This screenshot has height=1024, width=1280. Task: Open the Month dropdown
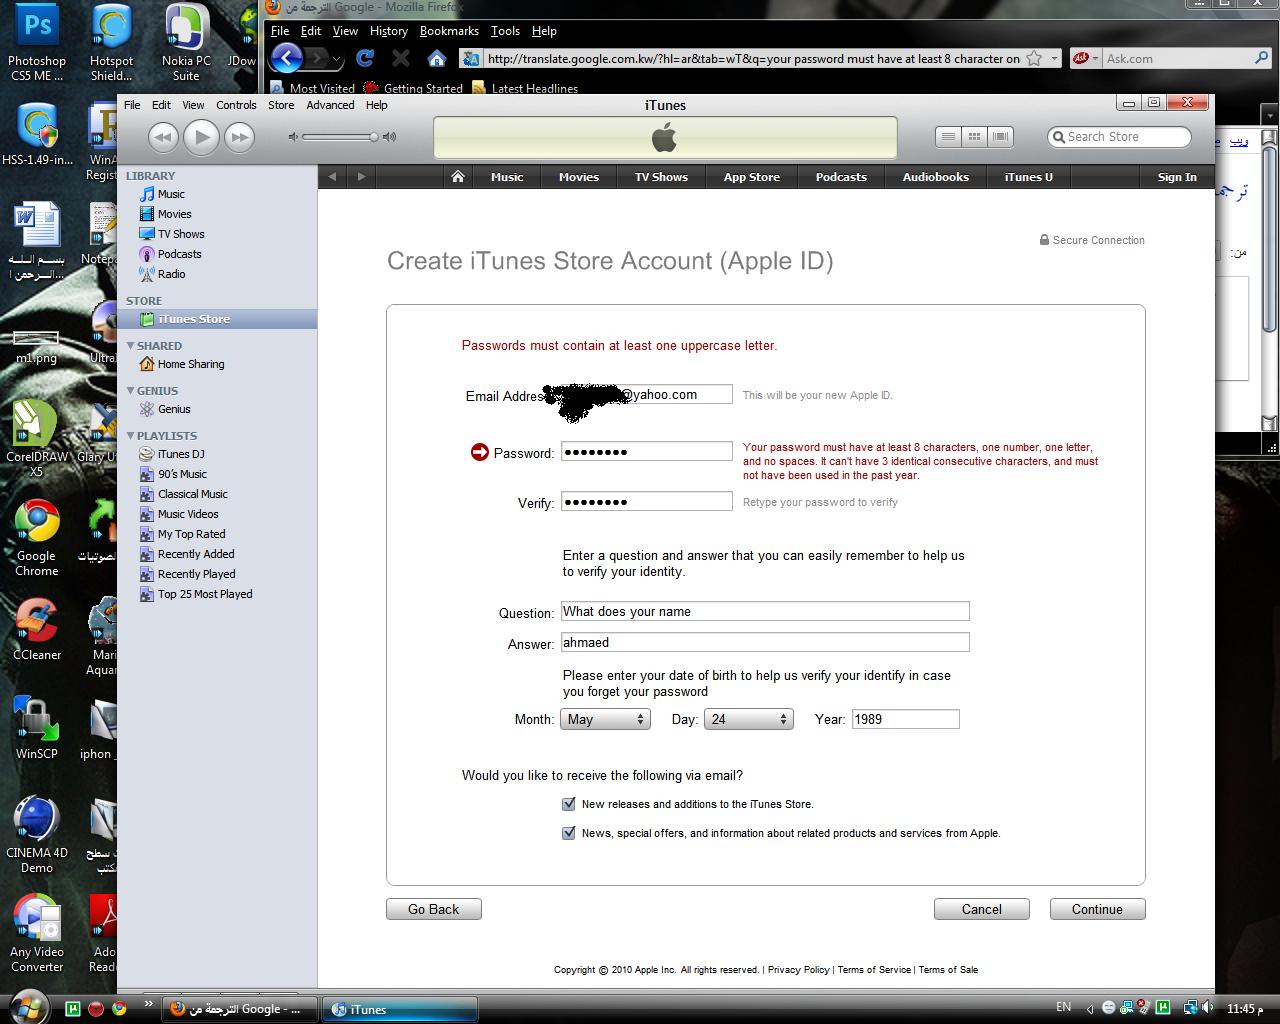click(x=605, y=719)
